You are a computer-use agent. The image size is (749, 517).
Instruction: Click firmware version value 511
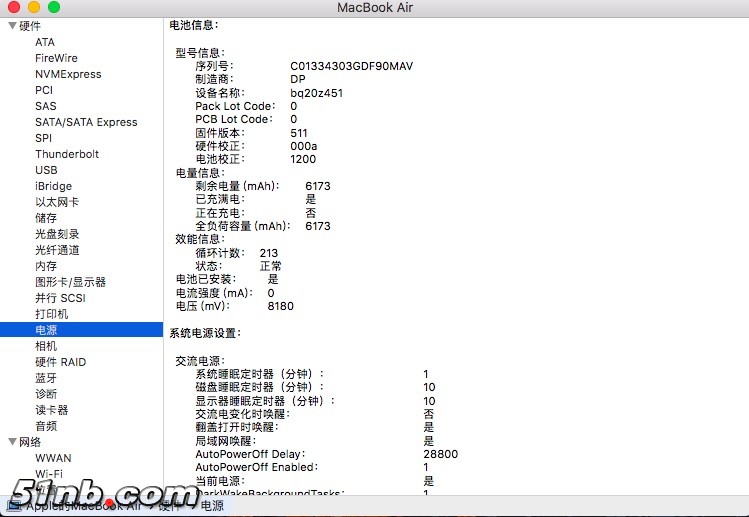pos(299,133)
